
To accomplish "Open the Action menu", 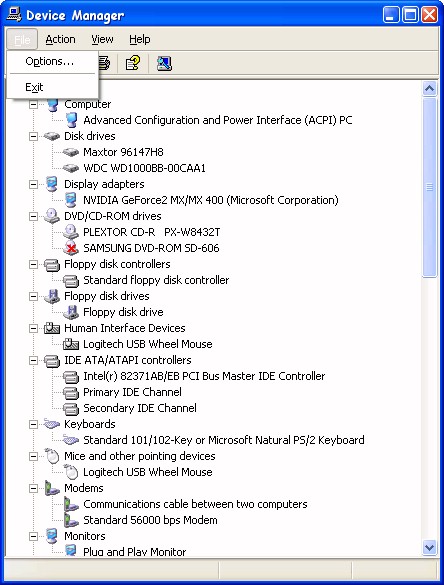I will 60,39.
